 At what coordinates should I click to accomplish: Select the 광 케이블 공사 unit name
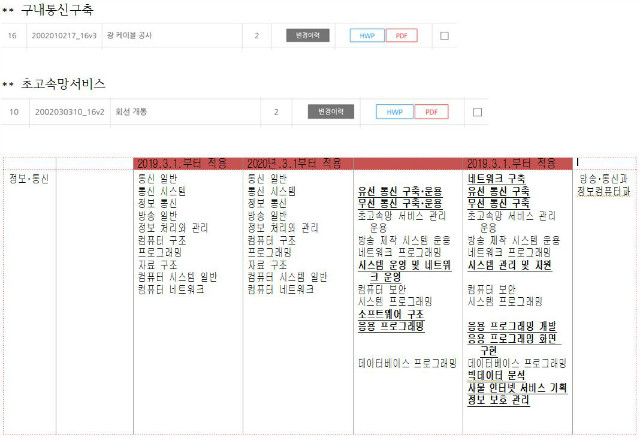(x=130, y=36)
